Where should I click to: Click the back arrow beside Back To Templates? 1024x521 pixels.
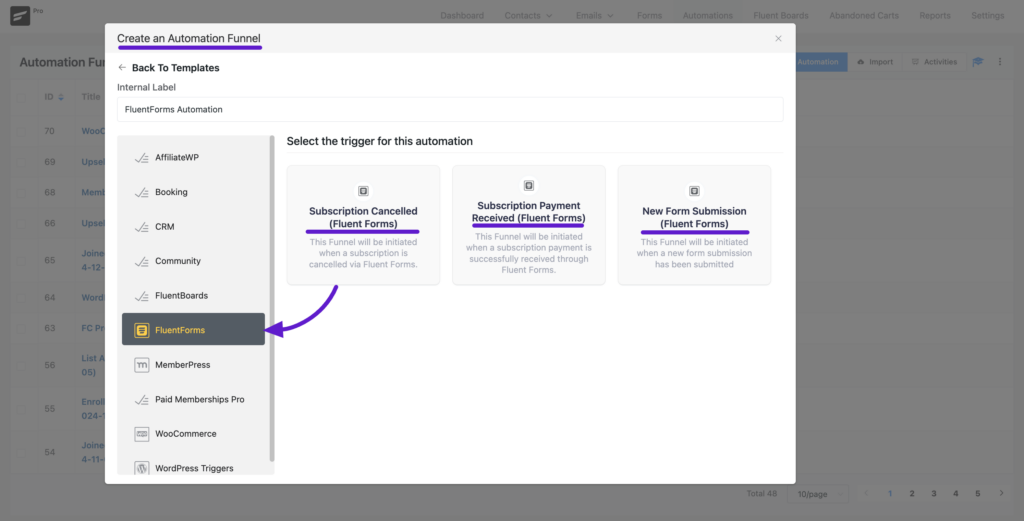[122, 67]
